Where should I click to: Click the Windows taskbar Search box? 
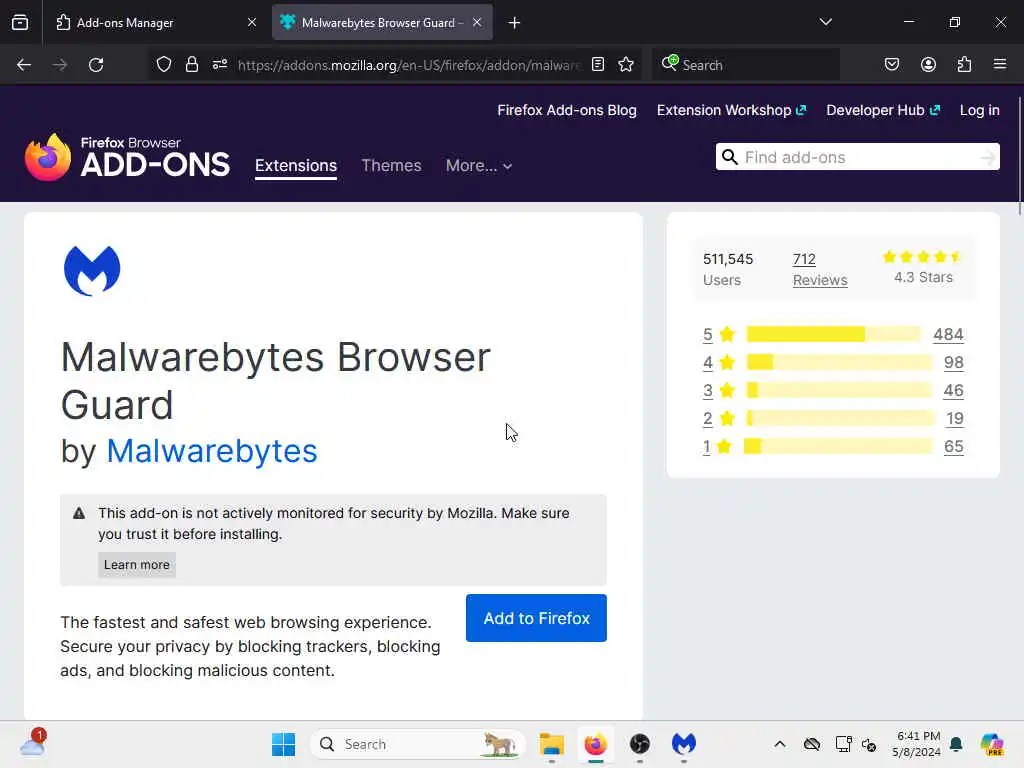[418, 744]
